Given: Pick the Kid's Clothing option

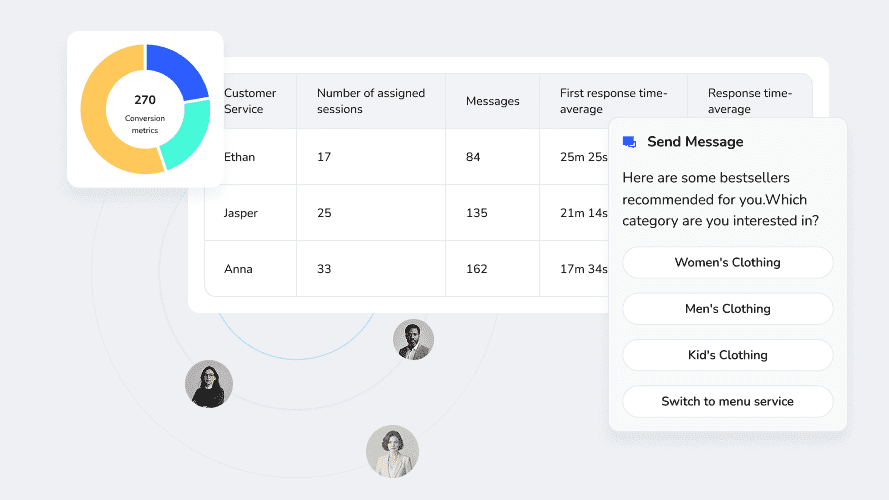Looking at the screenshot, I should pos(727,355).
